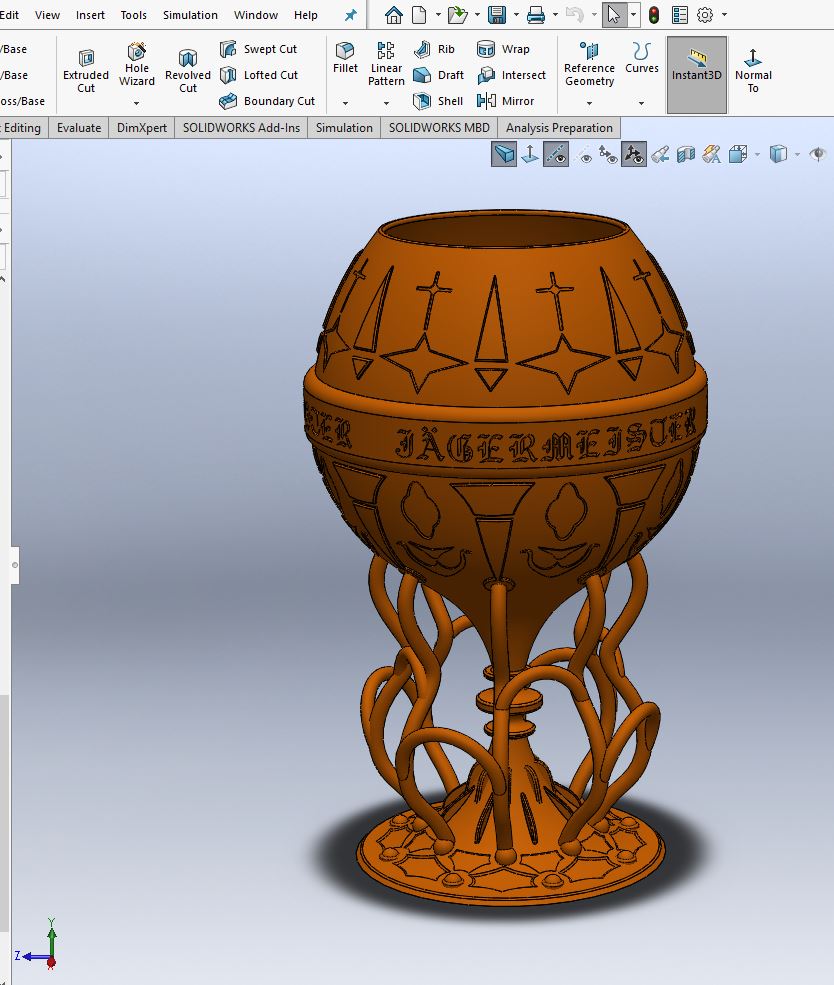Select the Wrap feature tool
834x985 pixels.
point(503,49)
